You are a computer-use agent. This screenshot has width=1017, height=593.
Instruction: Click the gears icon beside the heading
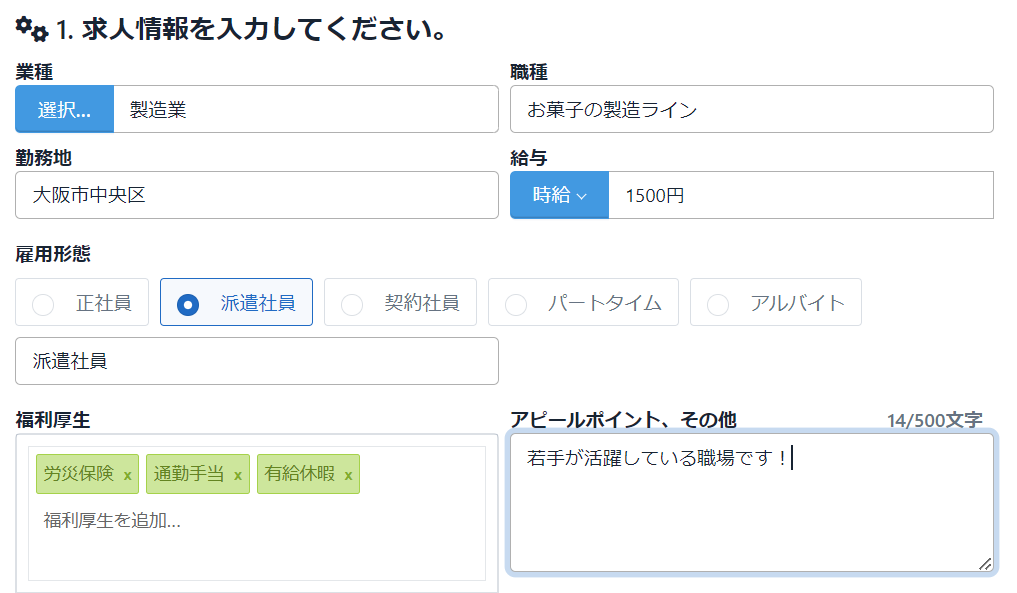coord(32,29)
